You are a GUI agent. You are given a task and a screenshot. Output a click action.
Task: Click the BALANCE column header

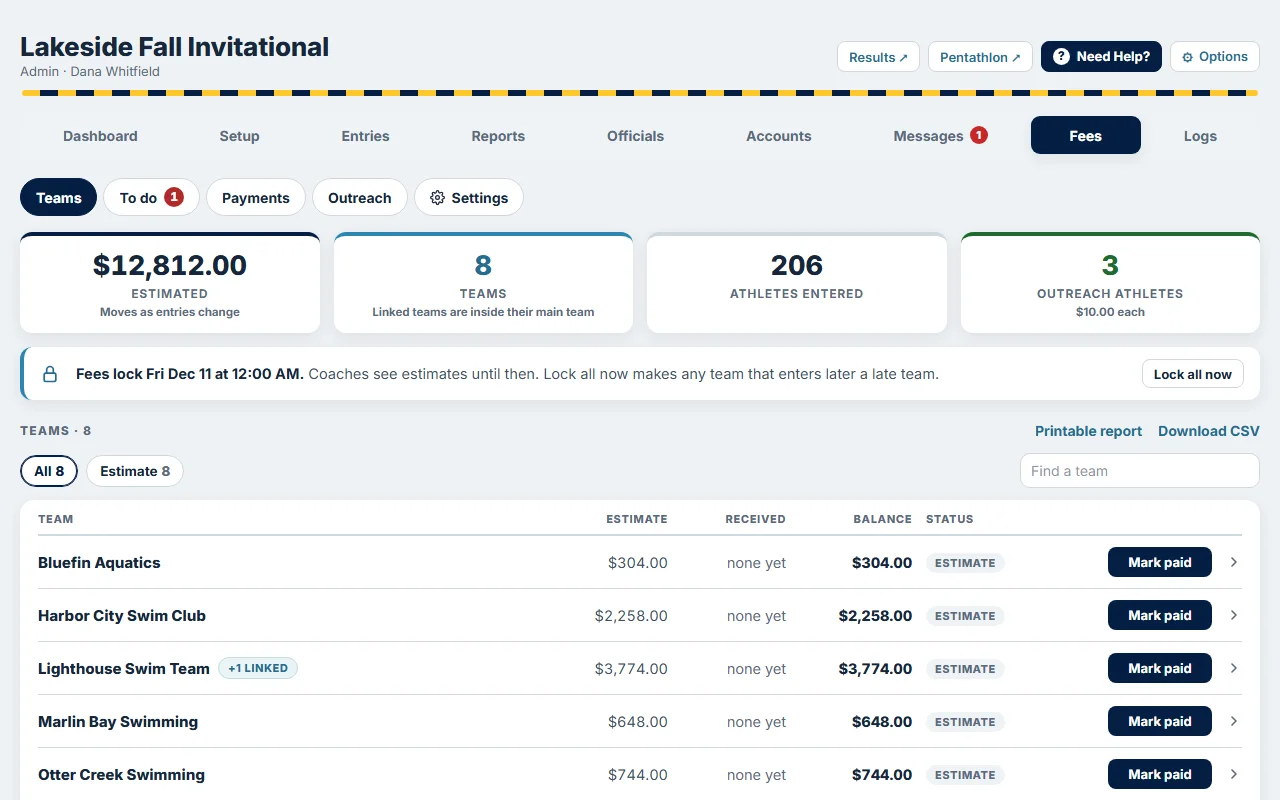(x=882, y=519)
